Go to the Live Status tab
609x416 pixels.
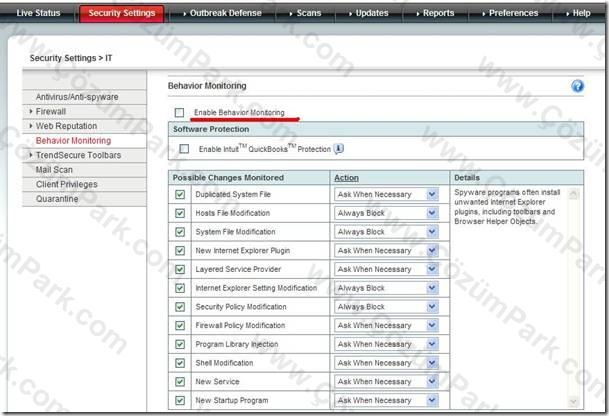click(x=38, y=13)
